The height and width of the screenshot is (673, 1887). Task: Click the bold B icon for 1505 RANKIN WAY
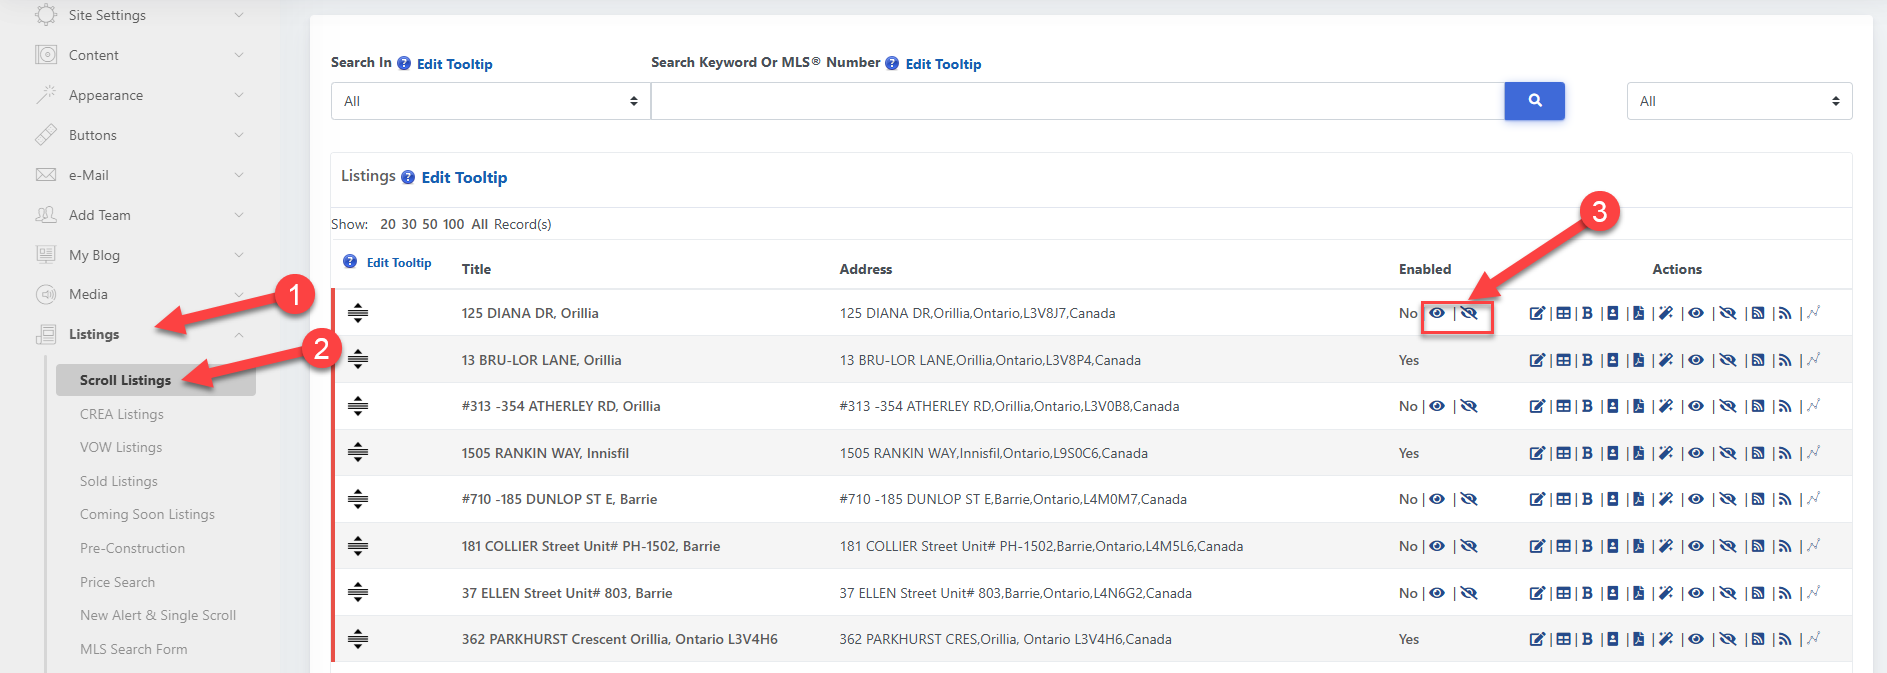coord(1587,453)
